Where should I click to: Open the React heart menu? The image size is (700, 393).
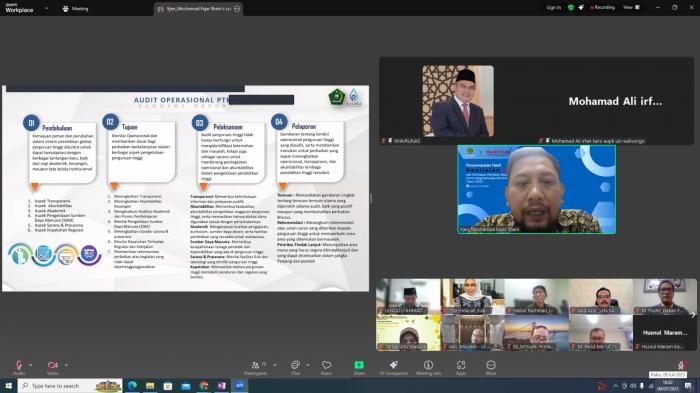(326, 368)
